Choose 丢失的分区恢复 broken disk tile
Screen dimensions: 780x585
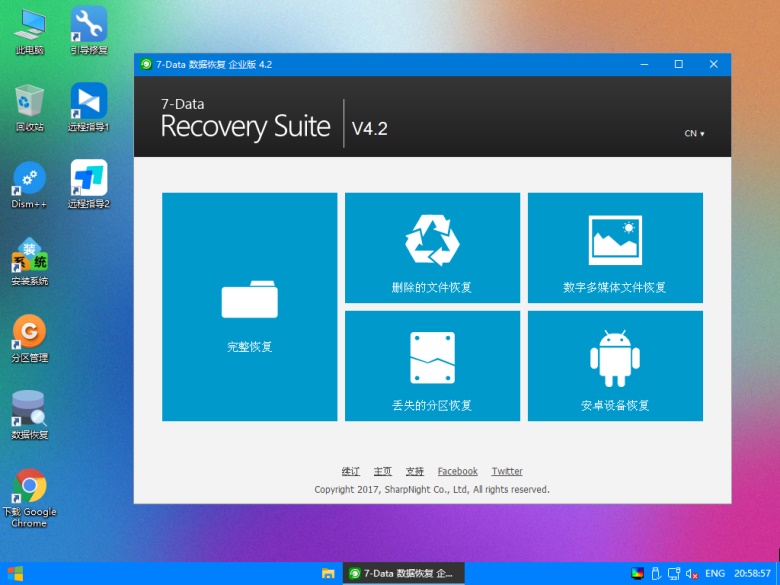(x=432, y=365)
